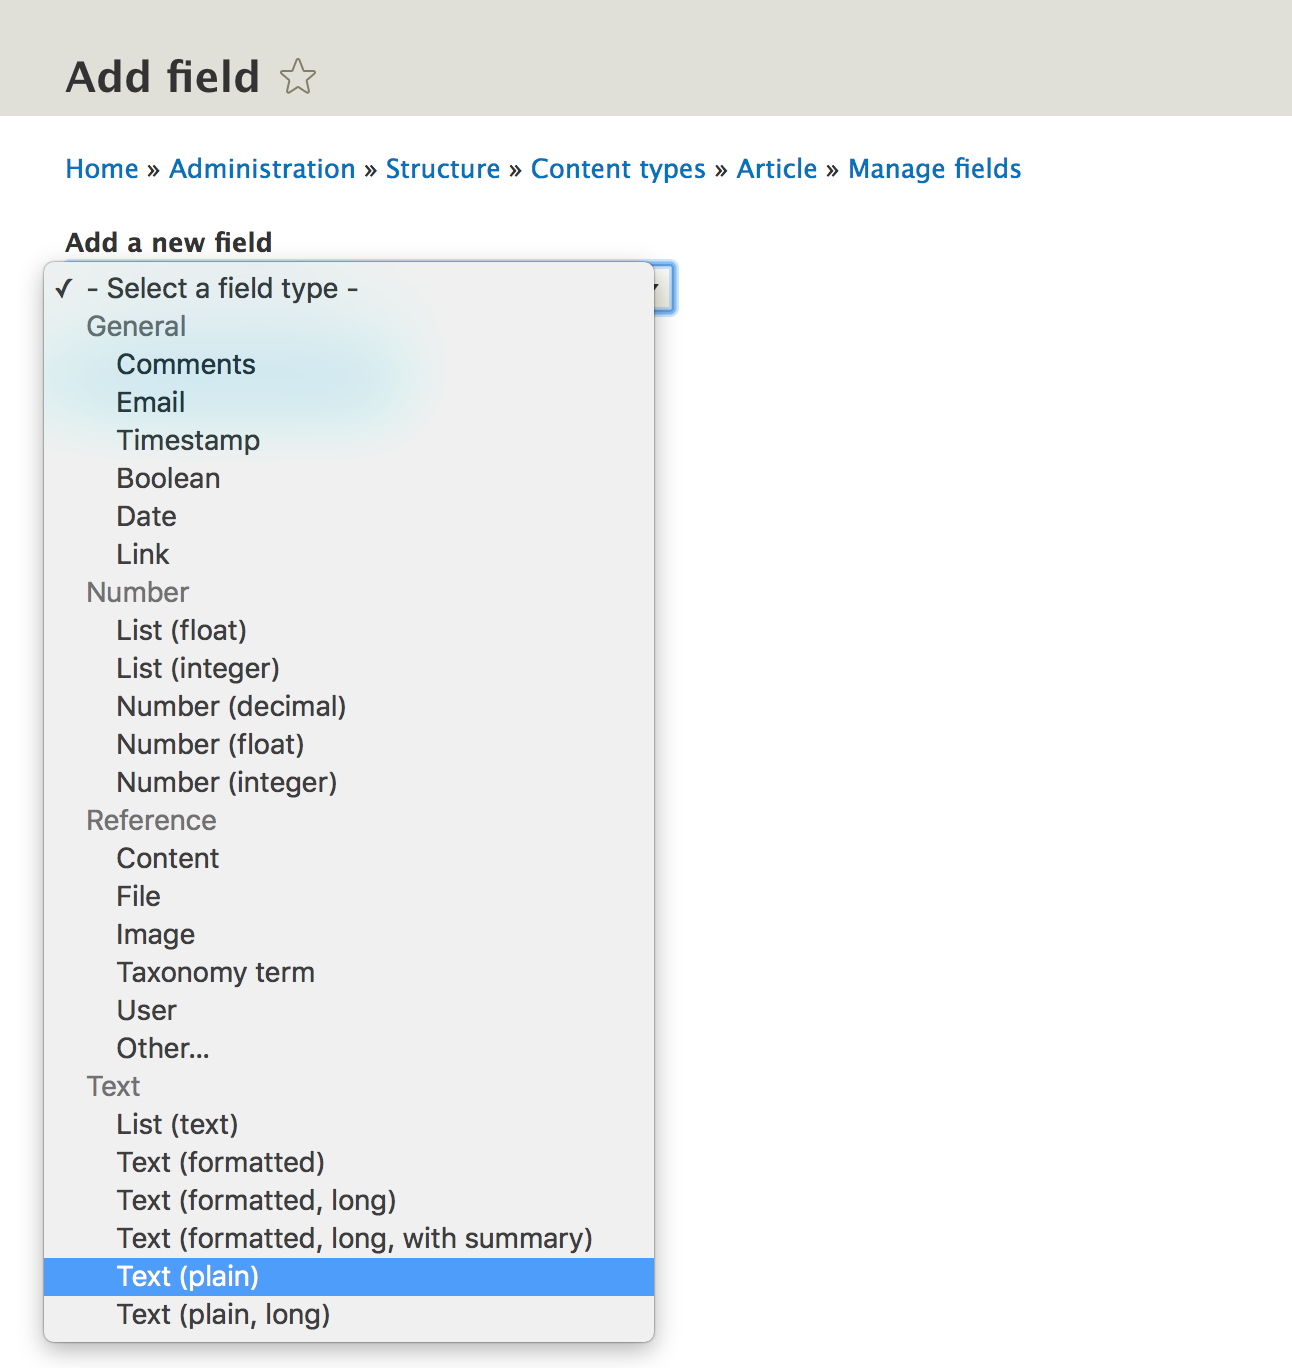The height and width of the screenshot is (1368, 1292).
Task: Select the Boolean field type
Action: (168, 478)
